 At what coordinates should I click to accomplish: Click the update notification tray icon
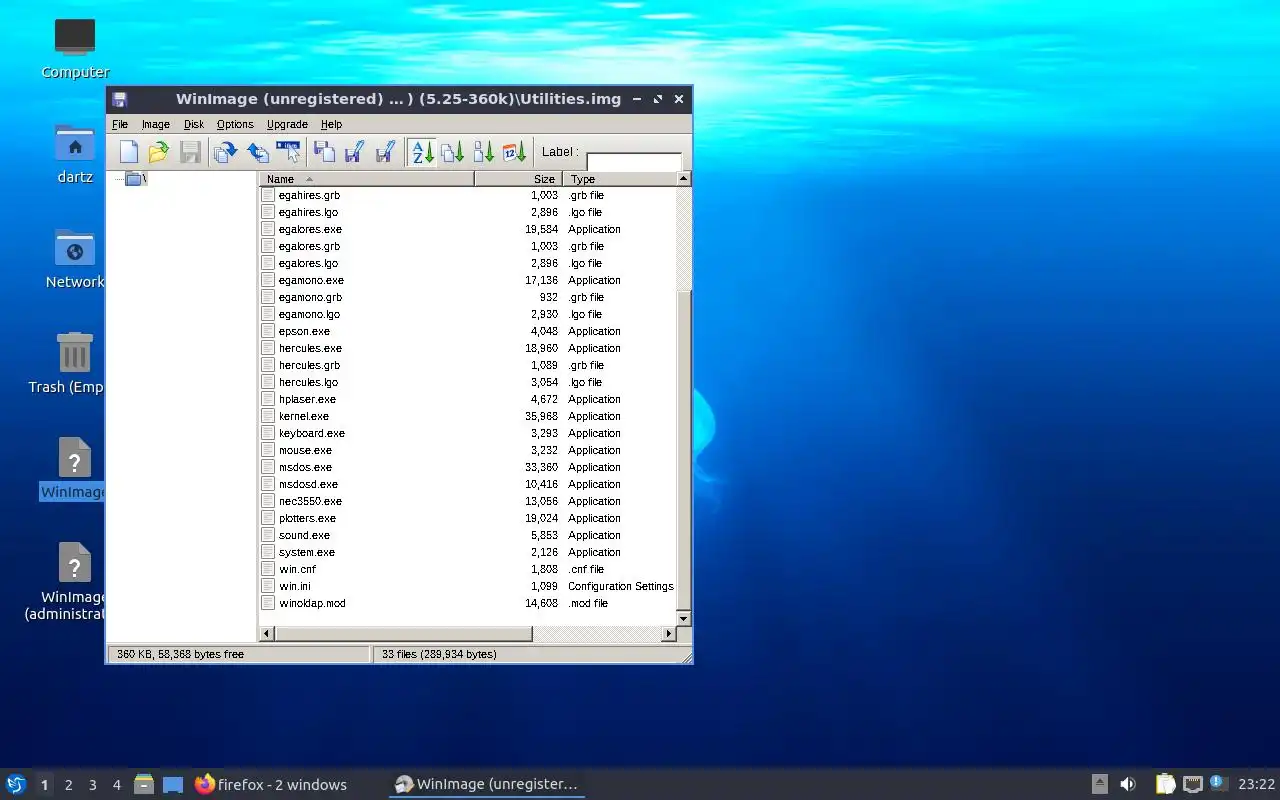tap(1217, 783)
